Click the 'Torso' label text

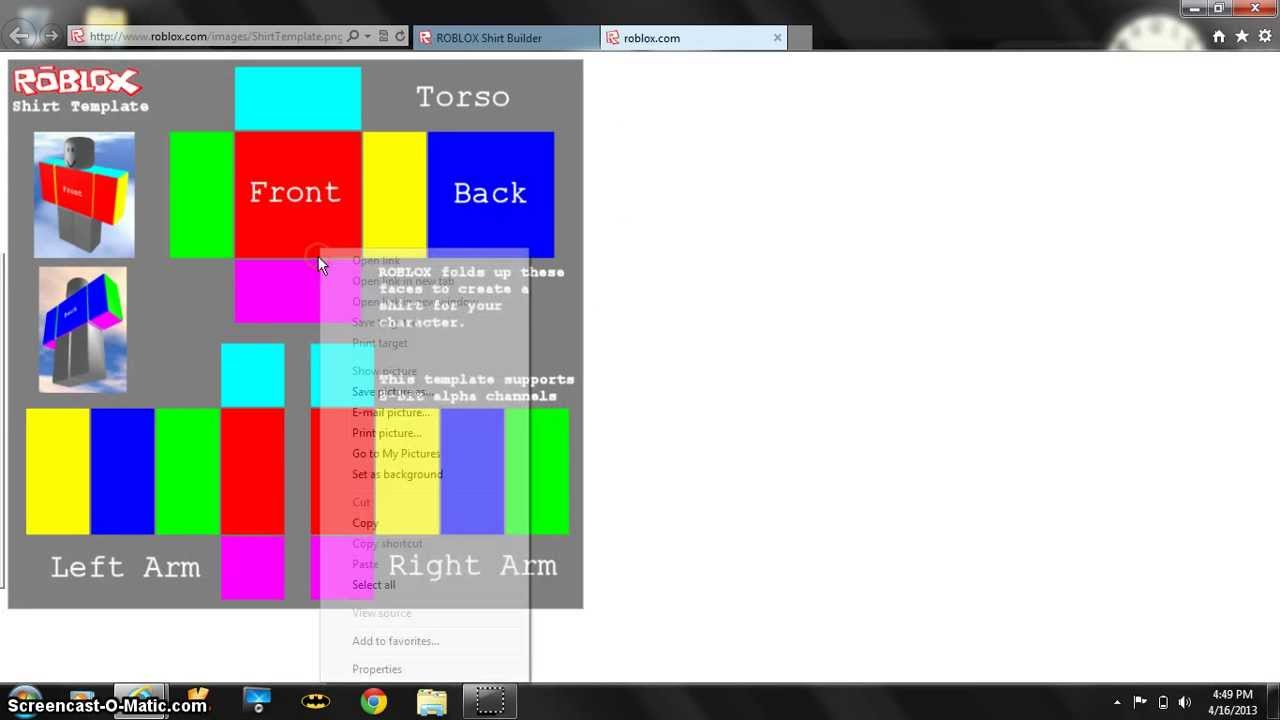463,97
